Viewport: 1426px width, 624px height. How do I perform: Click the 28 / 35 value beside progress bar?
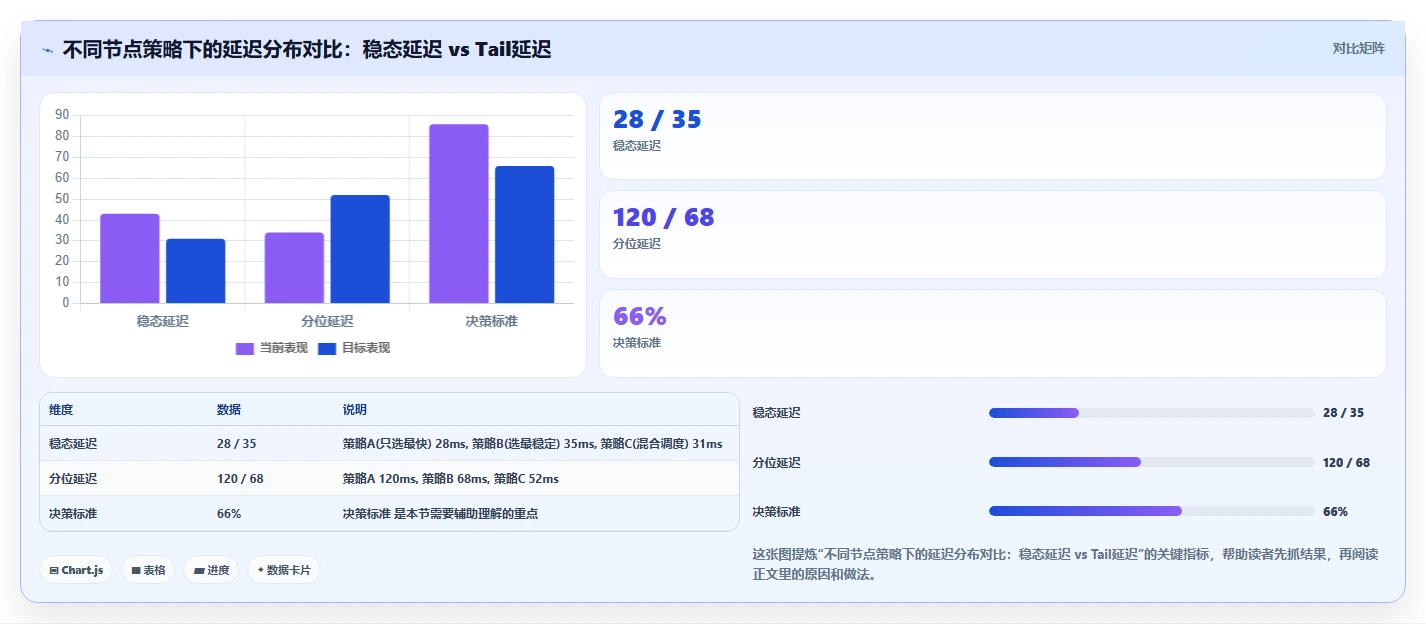pyautogui.click(x=1343, y=413)
